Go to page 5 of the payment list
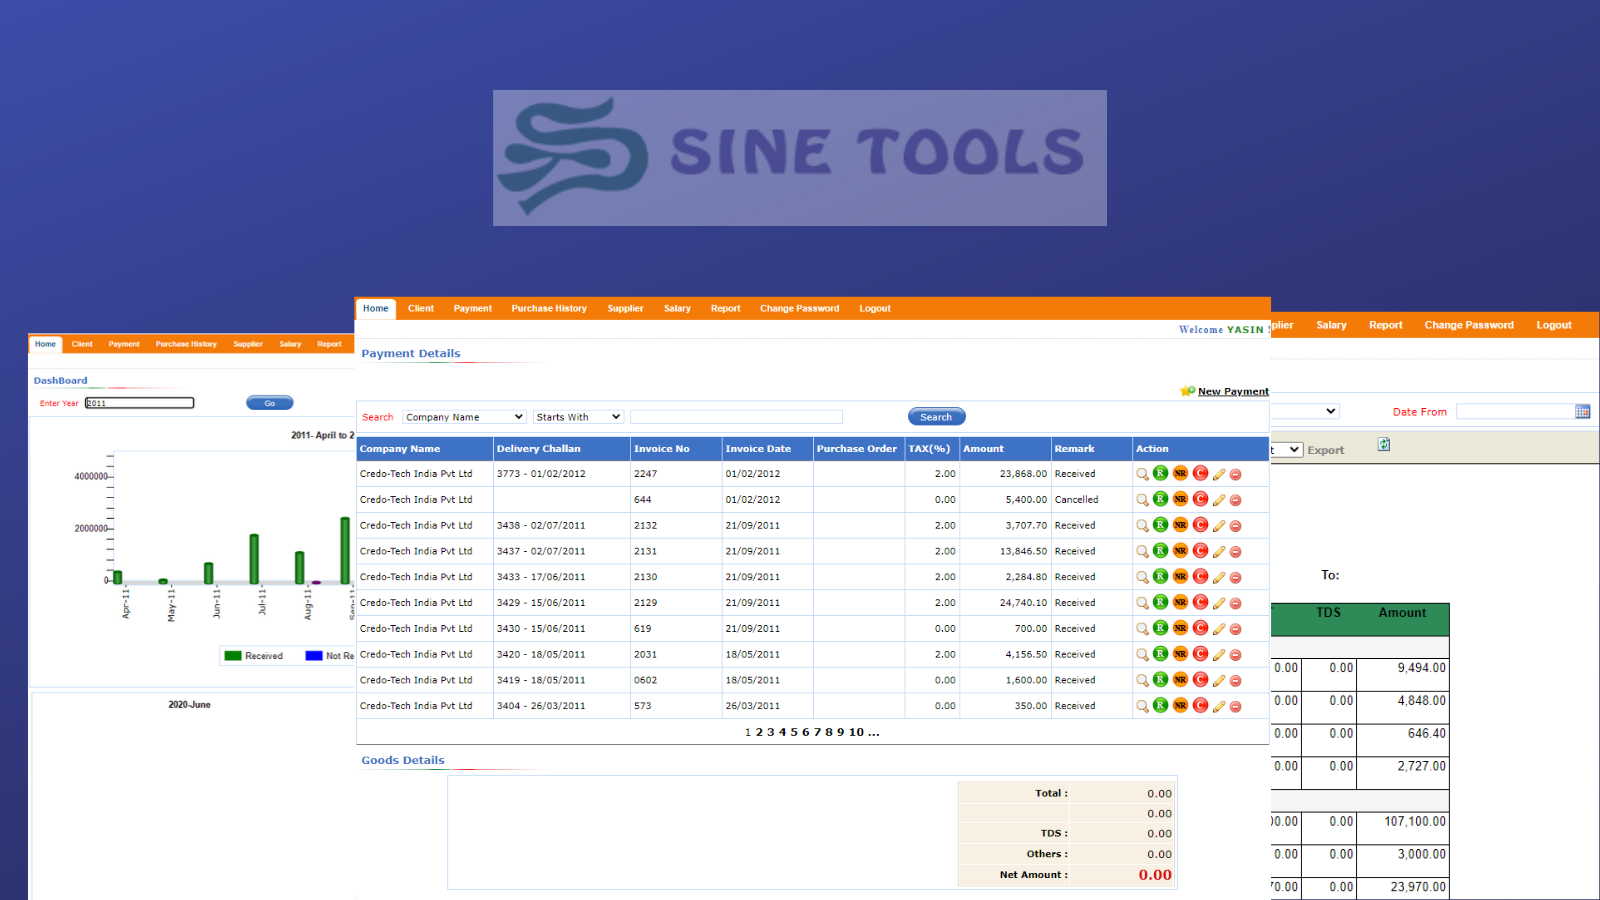1600x900 pixels. click(x=794, y=733)
